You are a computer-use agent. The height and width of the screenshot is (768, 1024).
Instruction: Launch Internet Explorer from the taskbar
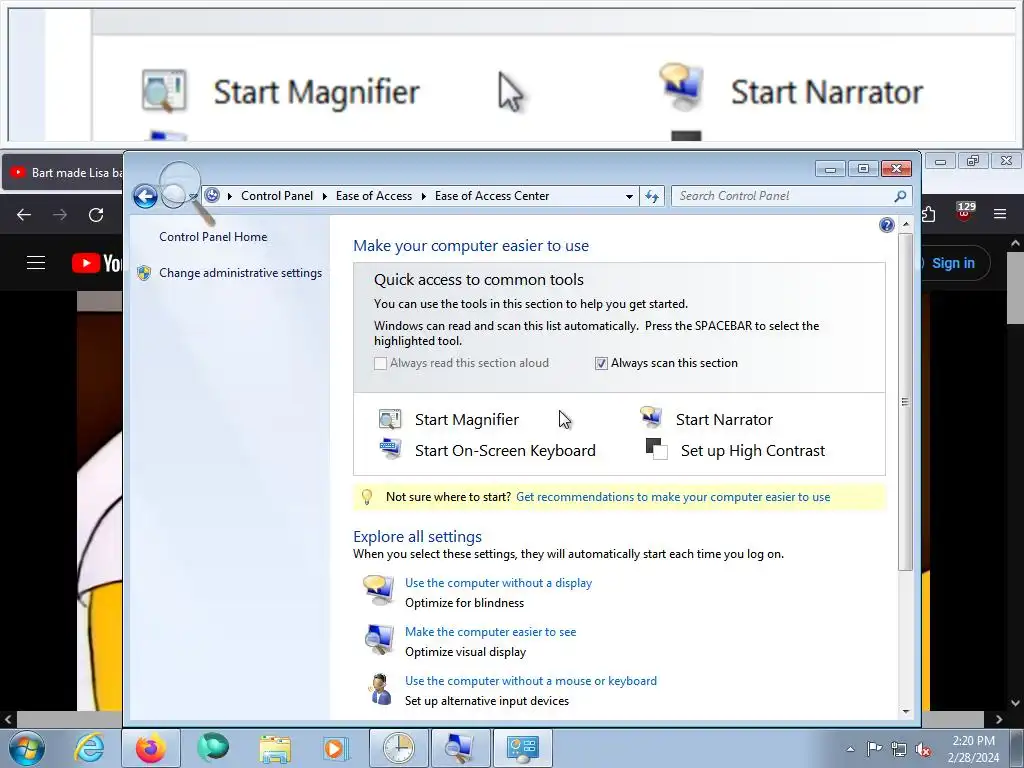tap(89, 748)
